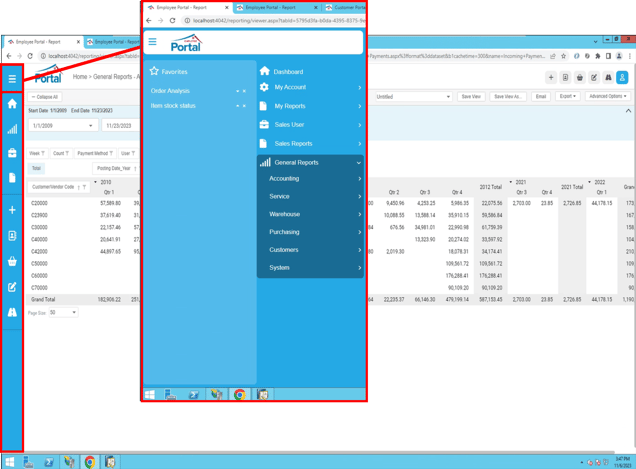Open the hamburger menu in the left sidebar
The image size is (636, 469).
pos(12,79)
